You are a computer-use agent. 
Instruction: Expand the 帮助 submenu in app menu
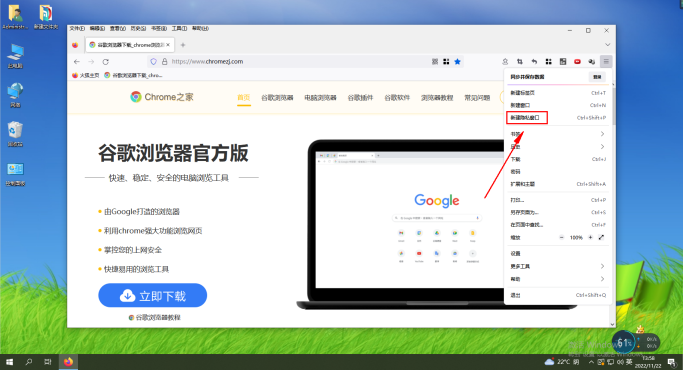(x=558, y=279)
